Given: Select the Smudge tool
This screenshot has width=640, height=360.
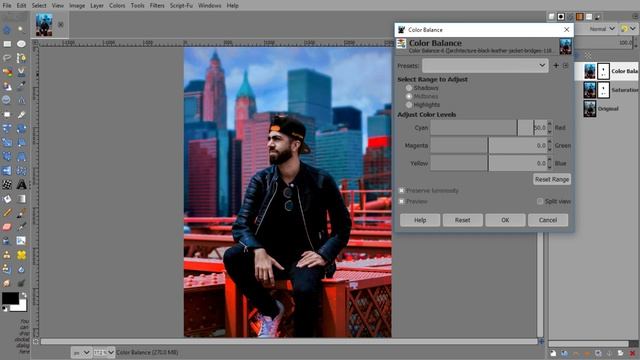Looking at the screenshot, I should 7,283.
